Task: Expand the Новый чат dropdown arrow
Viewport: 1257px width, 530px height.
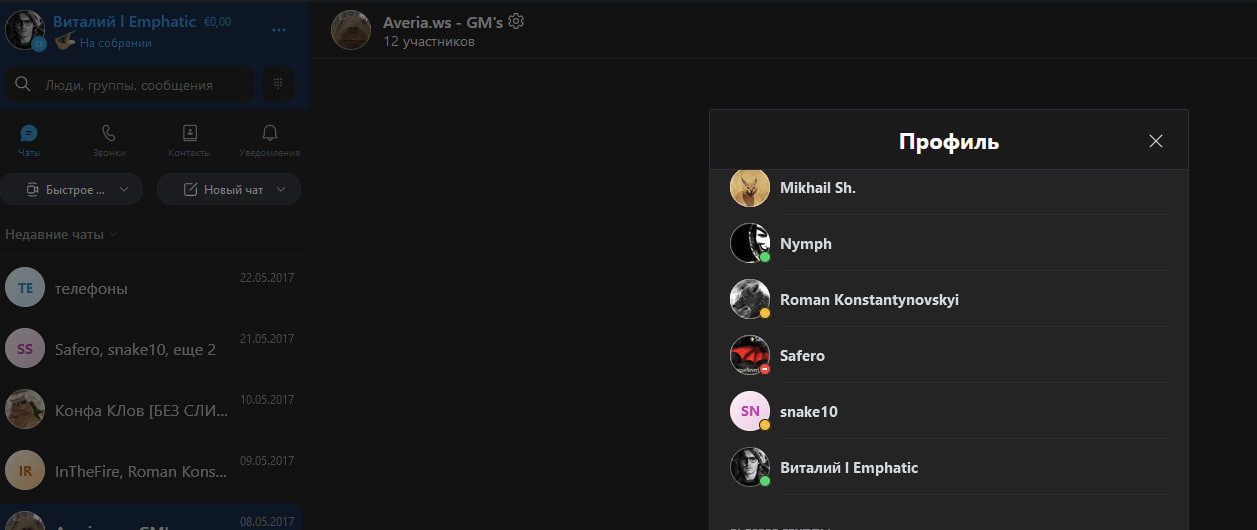Action: pyautogui.click(x=281, y=189)
